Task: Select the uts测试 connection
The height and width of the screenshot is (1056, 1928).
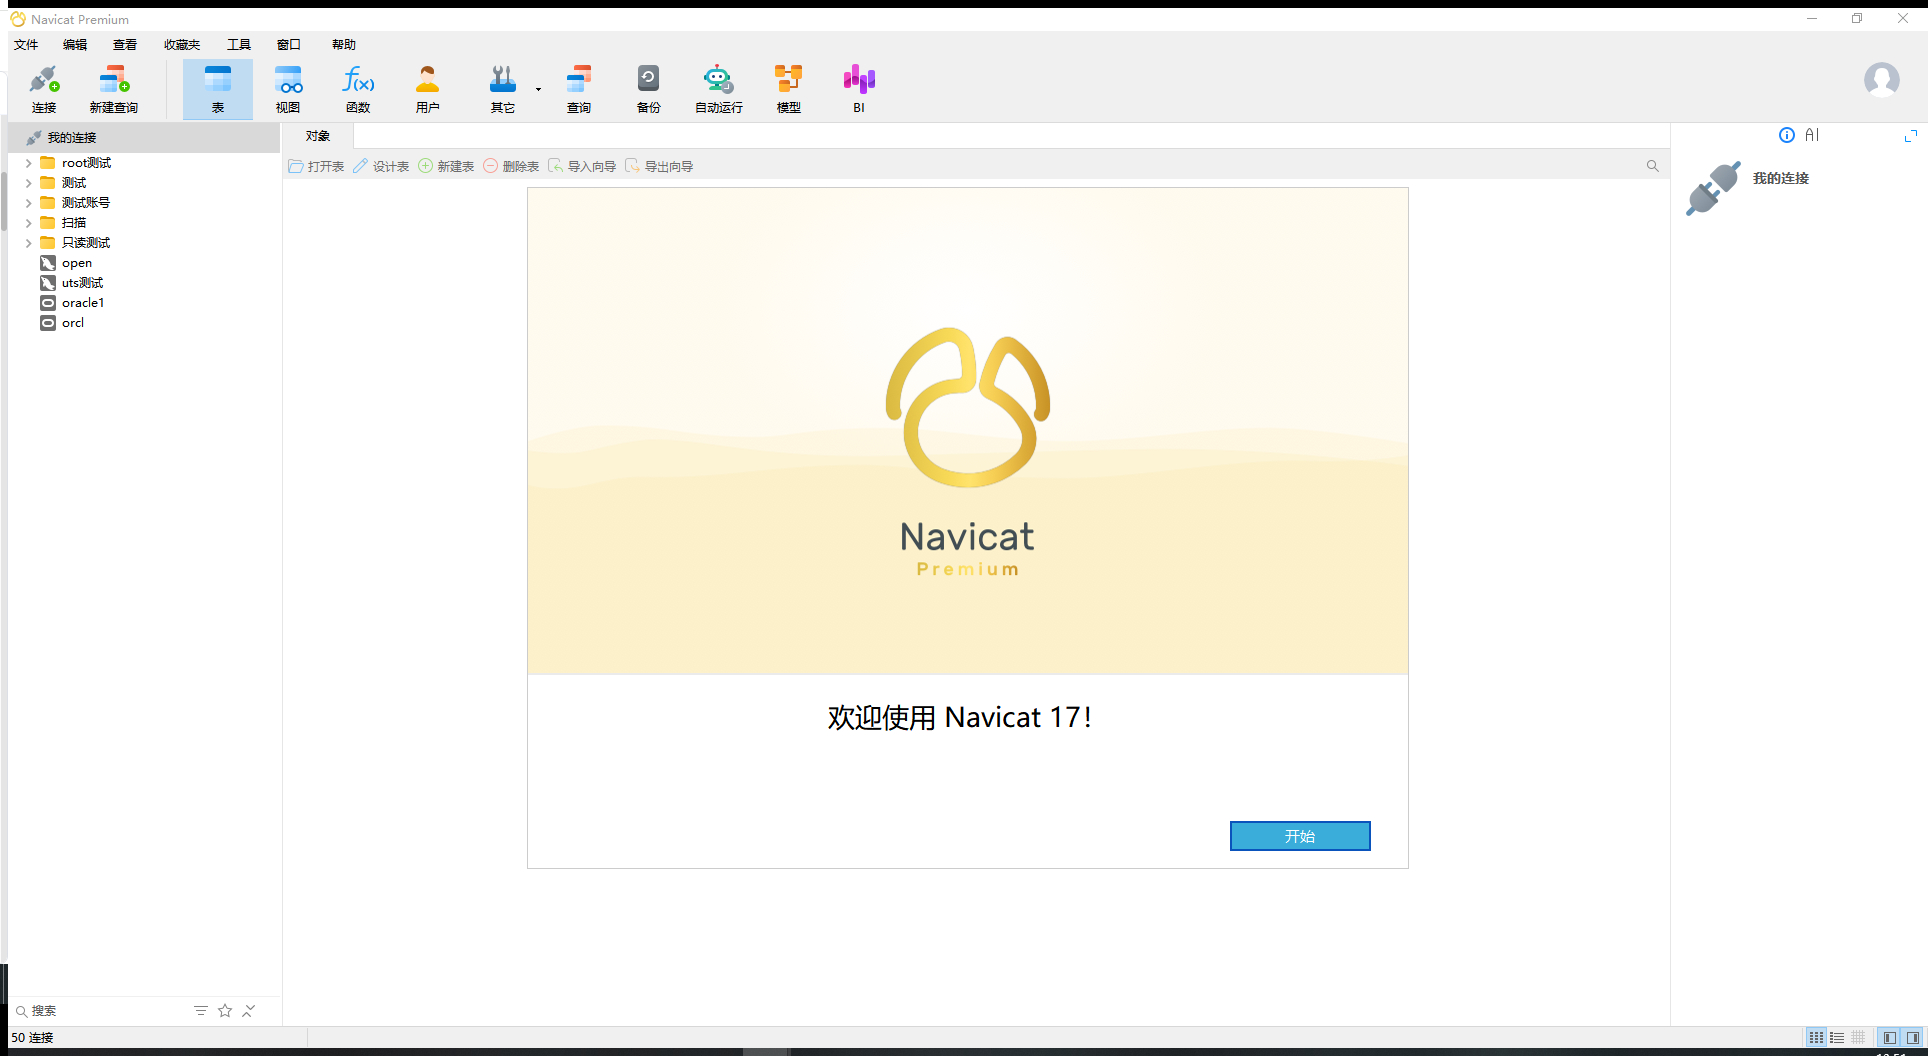Action: 82,283
